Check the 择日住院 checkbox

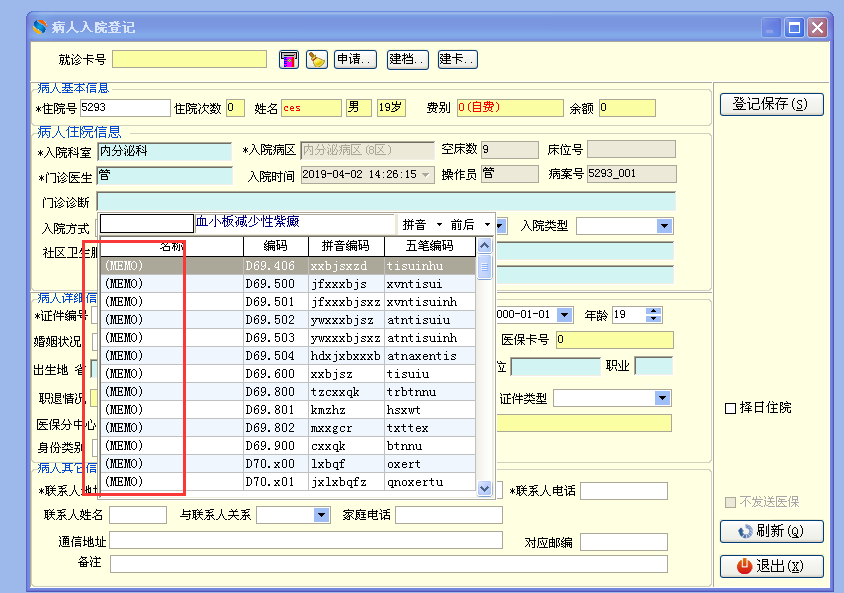click(730, 408)
